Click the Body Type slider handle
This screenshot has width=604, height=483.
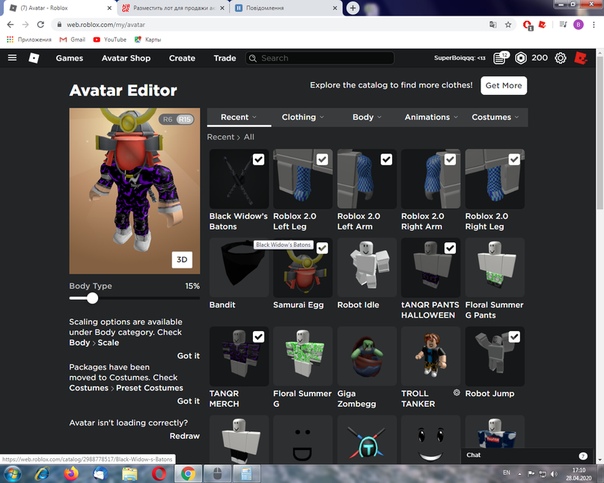tap(92, 298)
